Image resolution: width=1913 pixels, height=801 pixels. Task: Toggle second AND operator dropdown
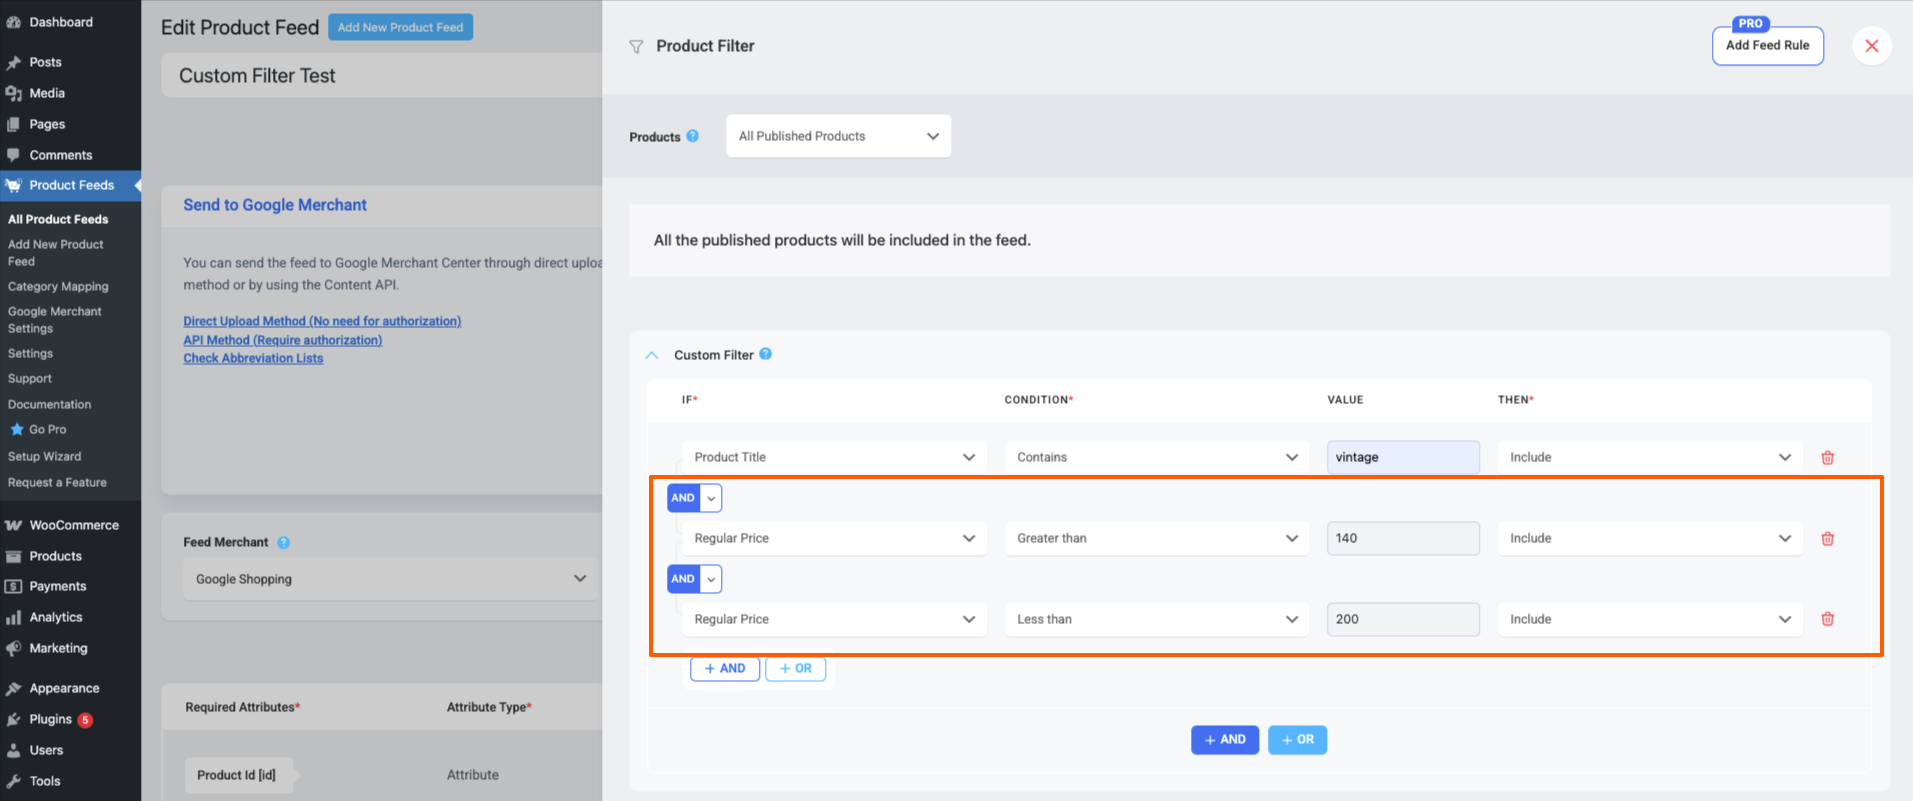[711, 579]
